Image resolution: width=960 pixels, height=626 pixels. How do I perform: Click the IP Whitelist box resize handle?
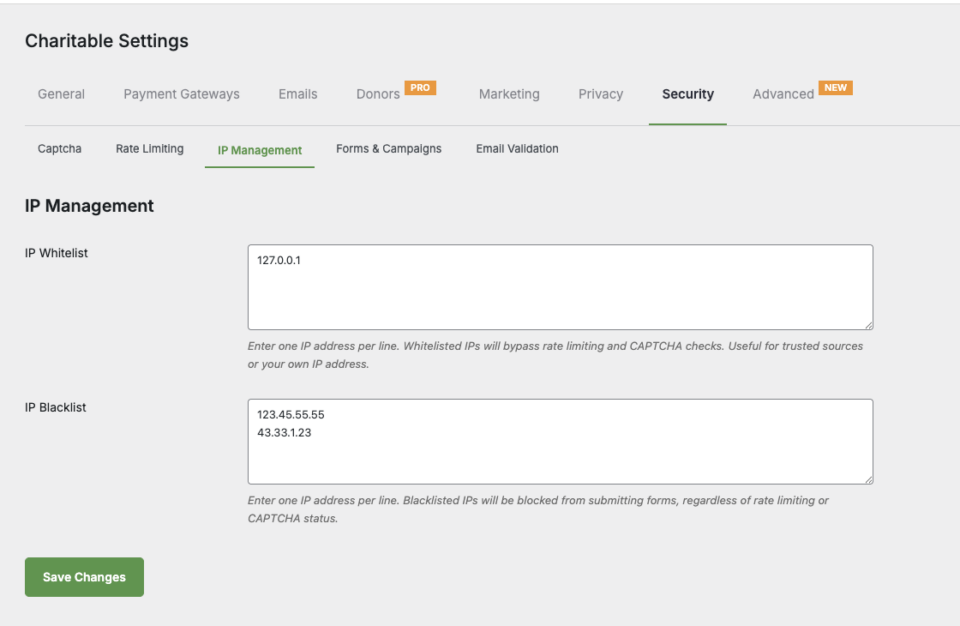867,324
